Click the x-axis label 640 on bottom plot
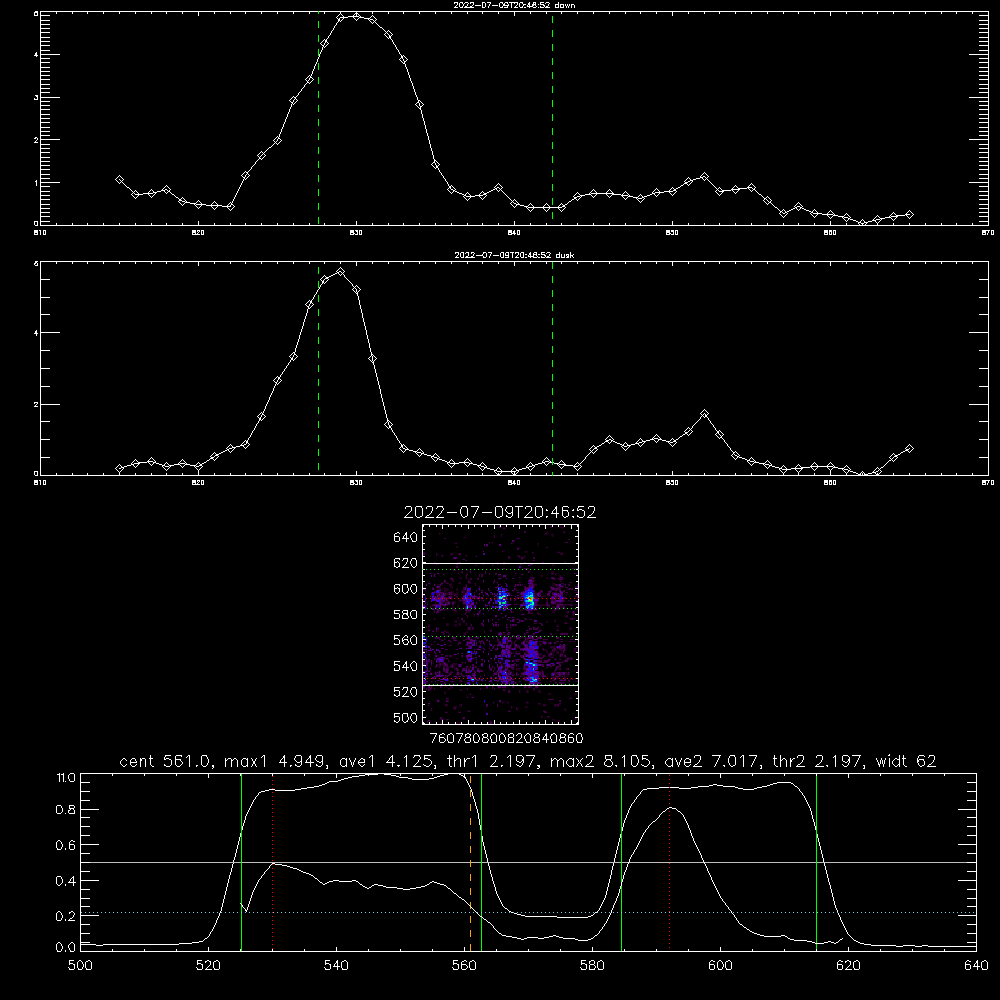The height and width of the screenshot is (1000, 1000). 976,966
